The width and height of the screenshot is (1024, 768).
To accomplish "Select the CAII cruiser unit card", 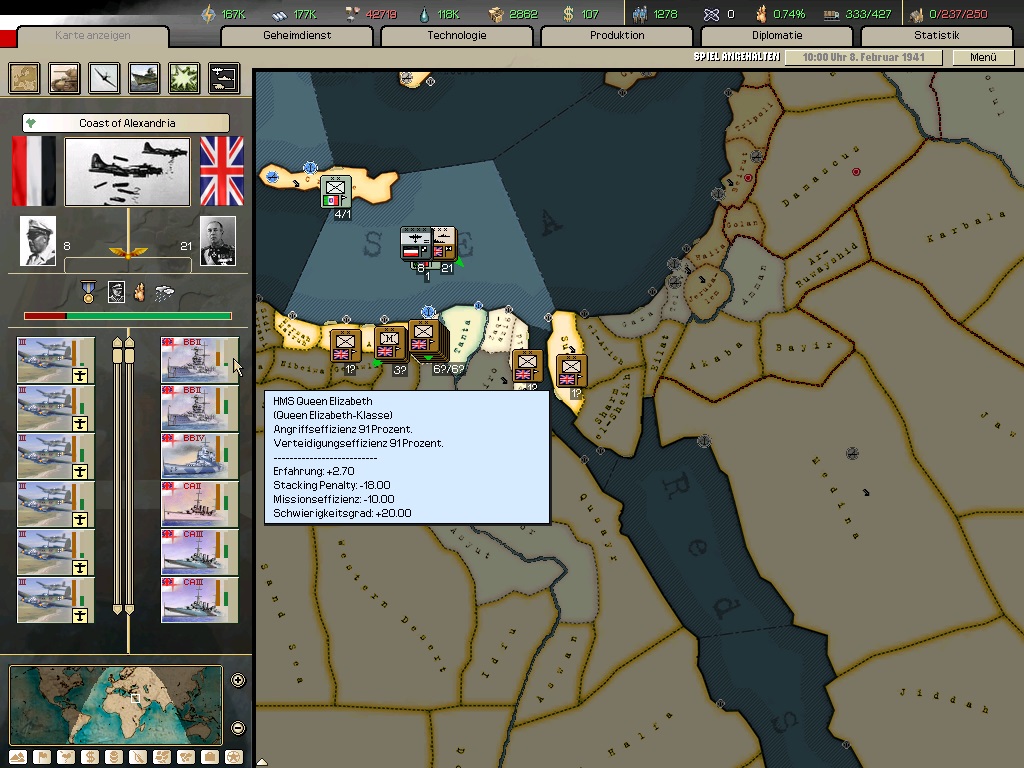I will click(200, 504).
